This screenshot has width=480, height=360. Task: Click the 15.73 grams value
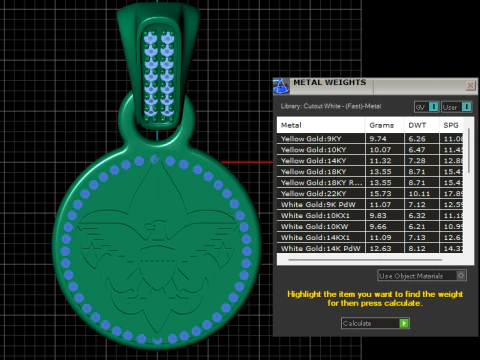[x=380, y=194]
